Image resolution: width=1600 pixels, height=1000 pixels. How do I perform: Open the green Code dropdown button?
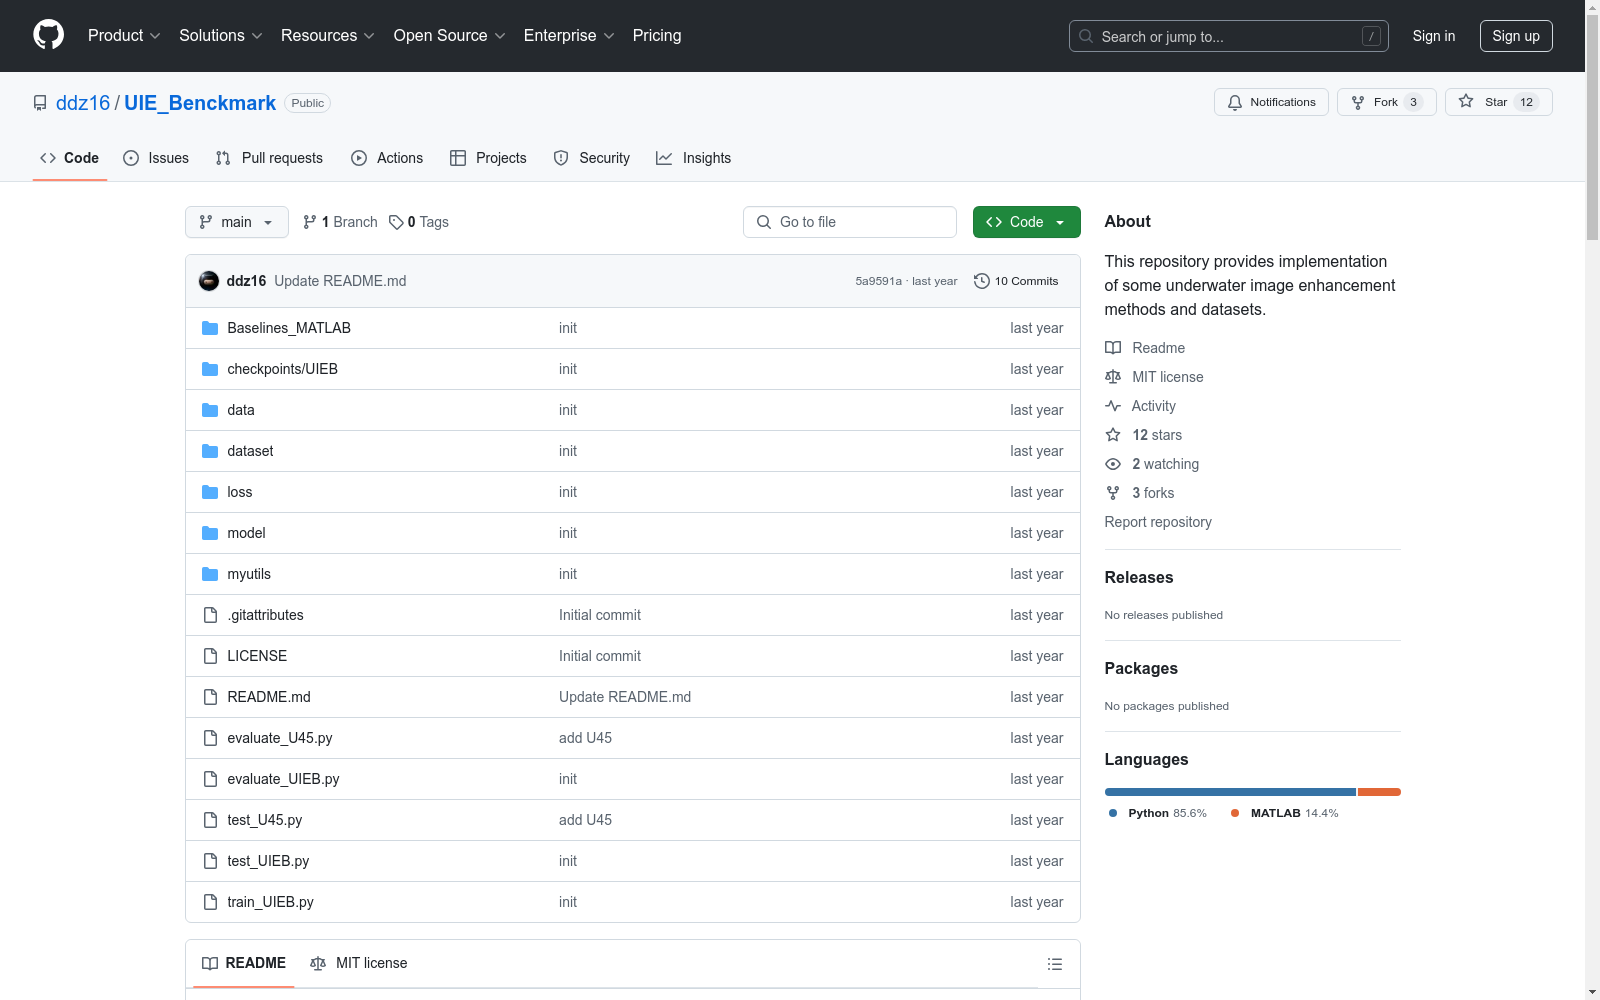tap(1026, 222)
